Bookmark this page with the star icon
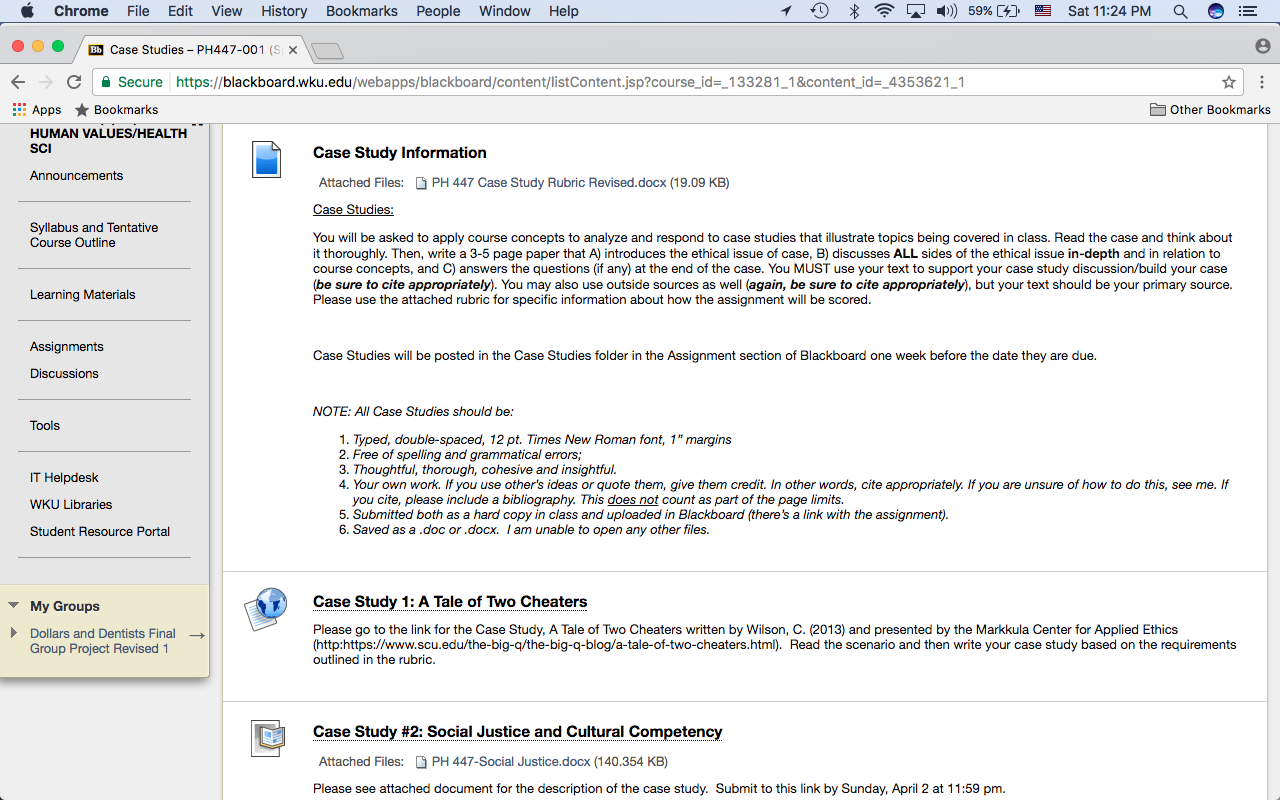1280x800 pixels. [x=1229, y=82]
